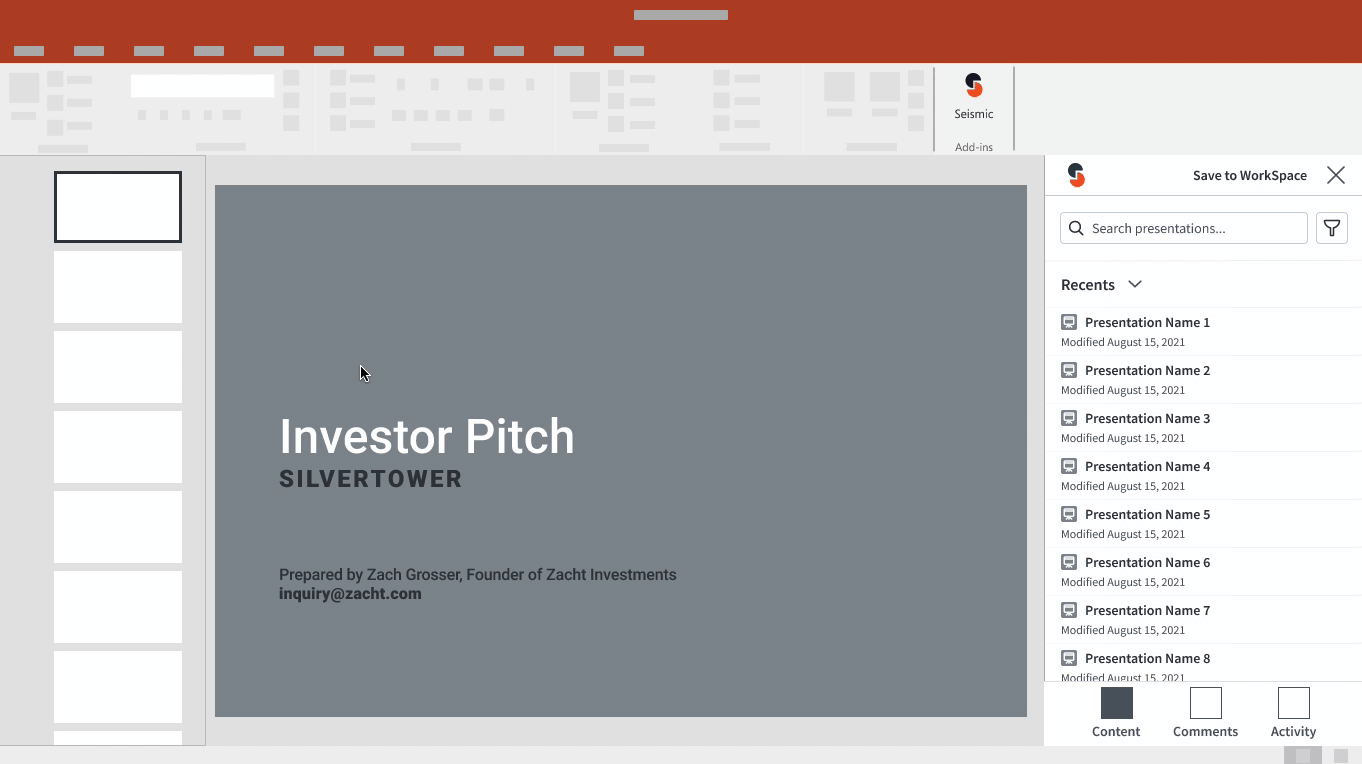Switch to the Activity tab

[x=1293, y=713]
